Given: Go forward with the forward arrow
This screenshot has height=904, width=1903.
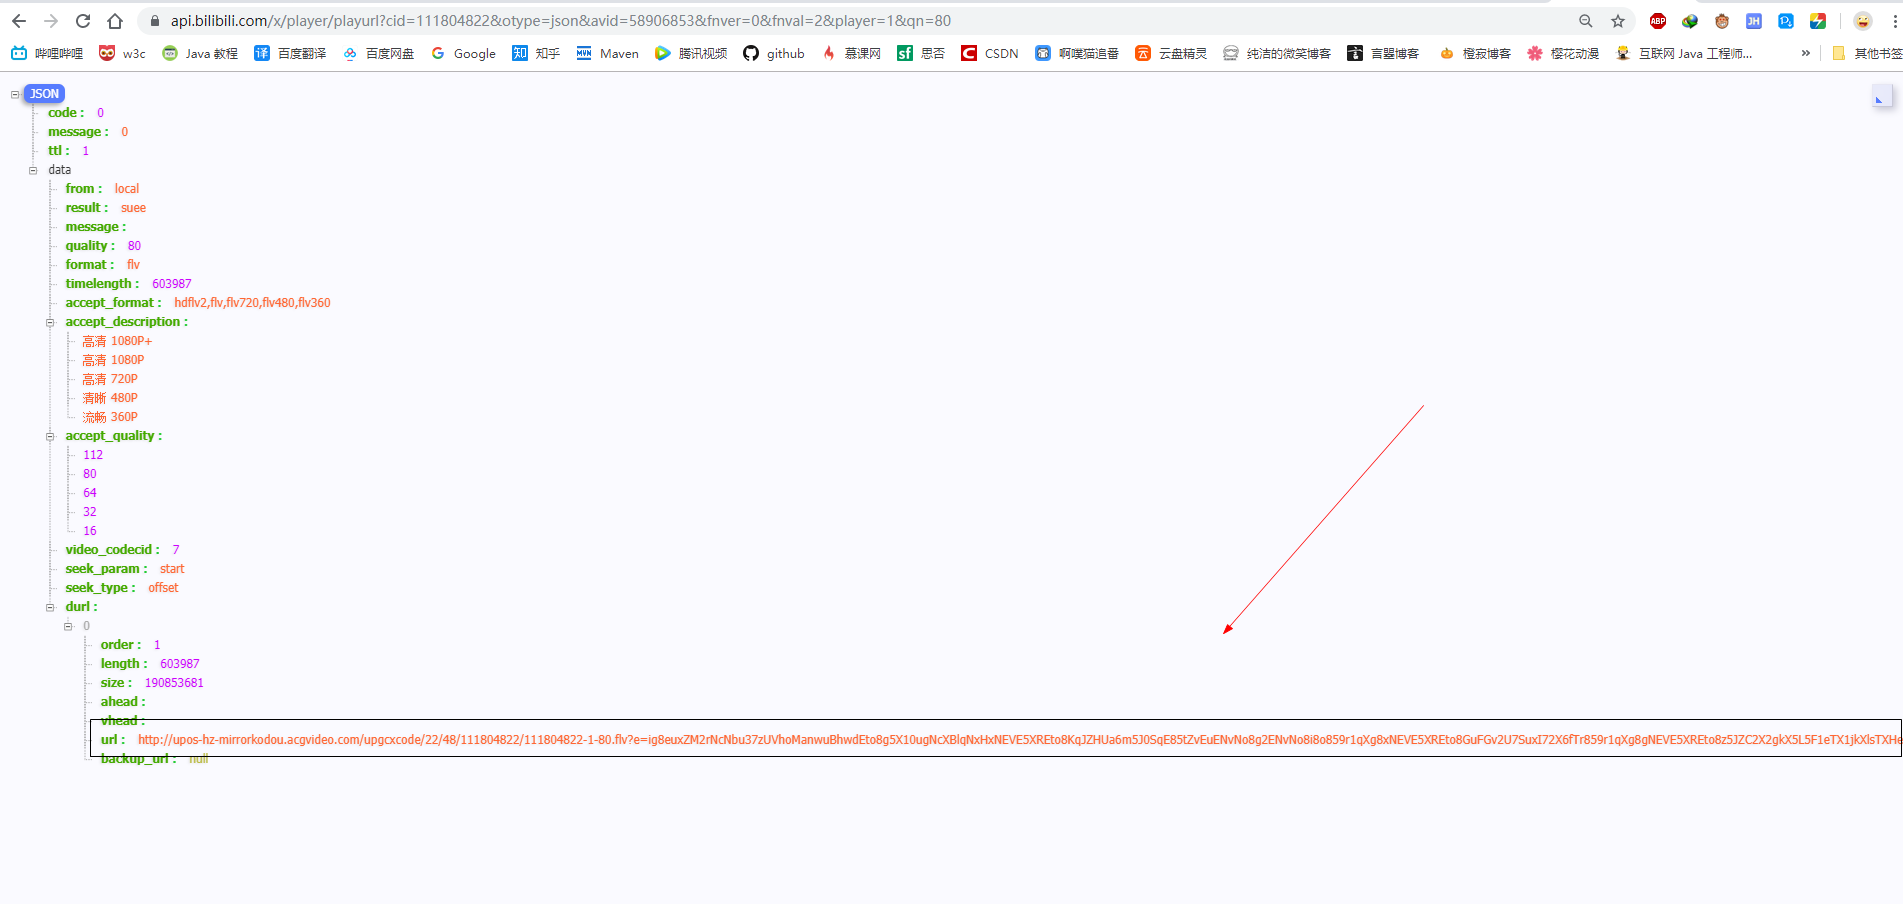Looking at the screenshot, I should [x=51, y=21].
